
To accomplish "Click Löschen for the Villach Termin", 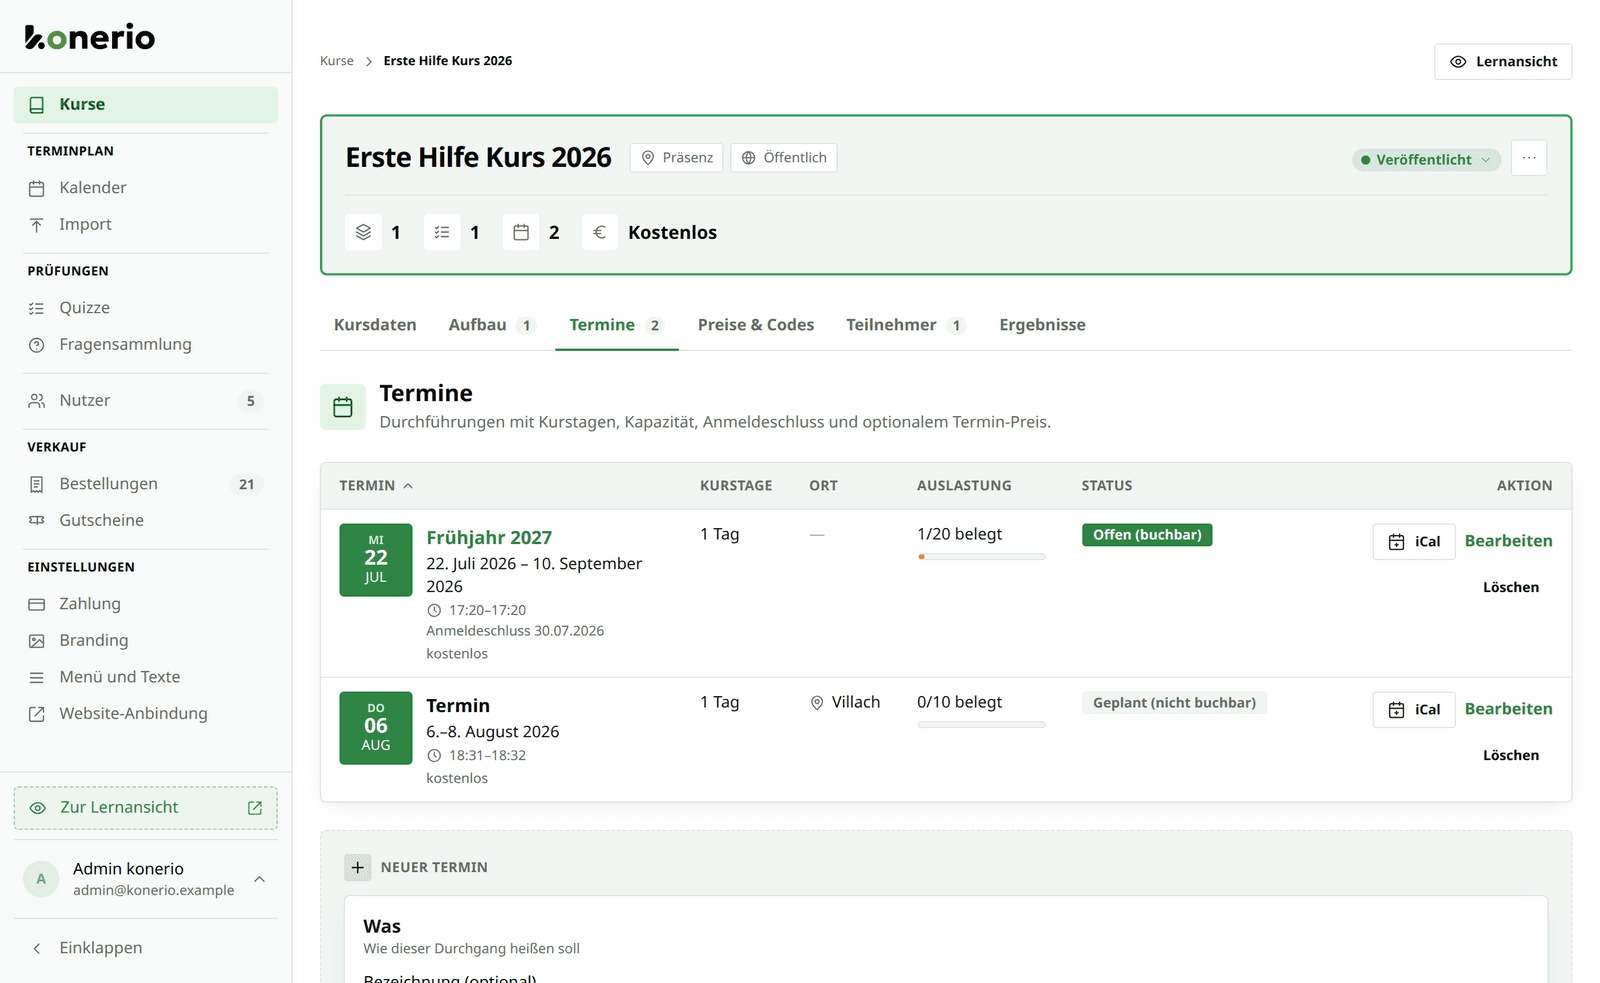I will pos(1511,756).
